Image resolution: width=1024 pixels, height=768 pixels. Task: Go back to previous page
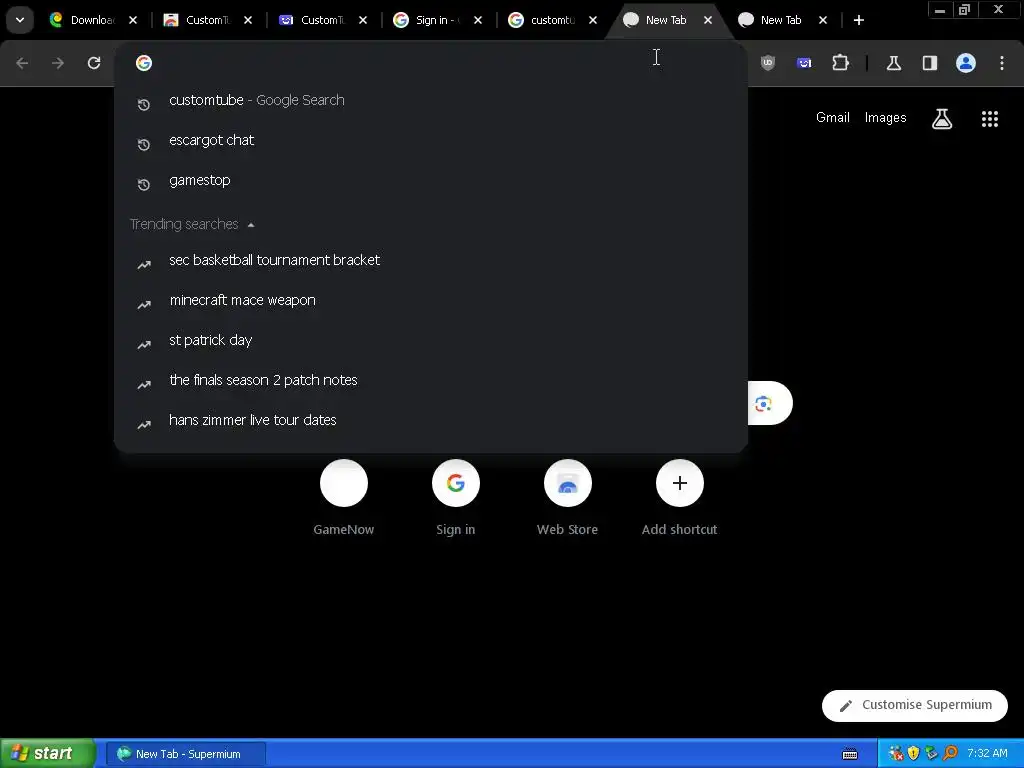click(x=22, y=63)
